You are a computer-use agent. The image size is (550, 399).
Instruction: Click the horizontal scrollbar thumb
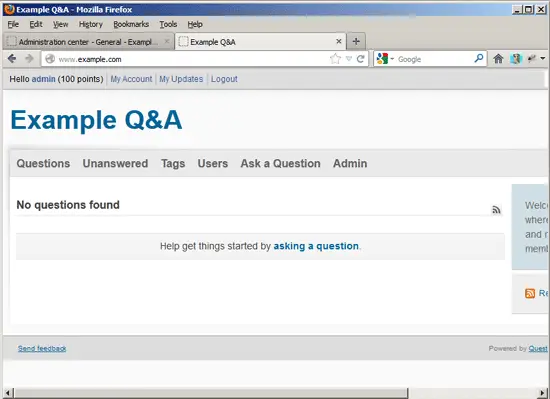pyautogui.click(x=211, y=393)
